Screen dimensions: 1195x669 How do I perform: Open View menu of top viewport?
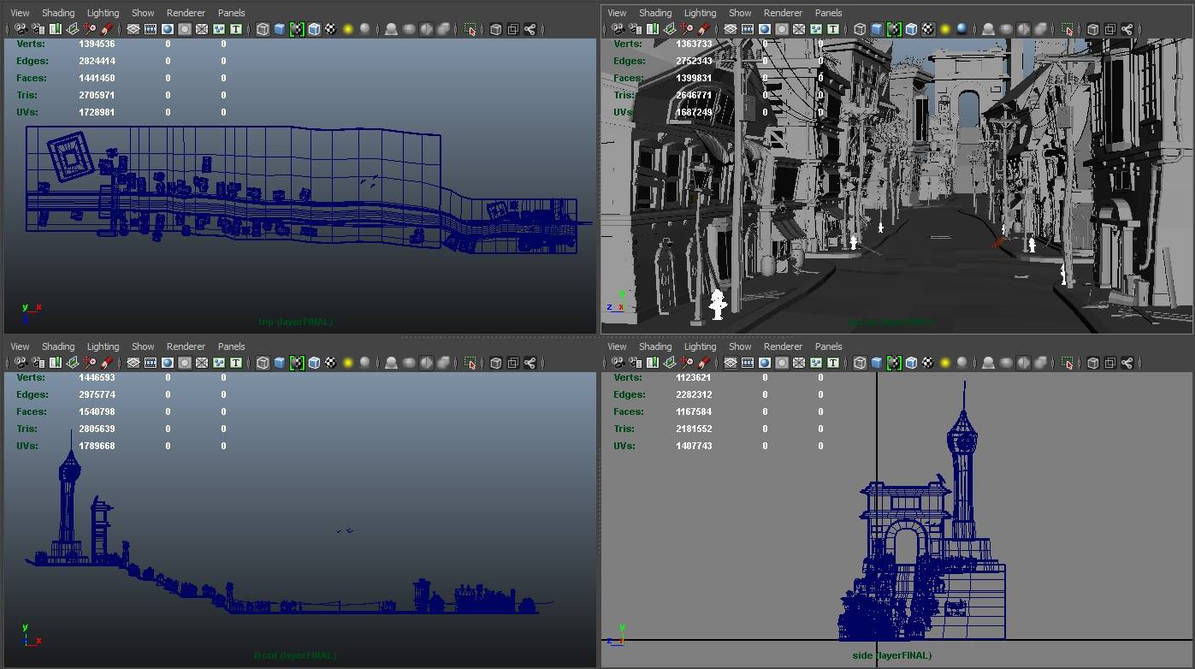[x=20, y=13]
